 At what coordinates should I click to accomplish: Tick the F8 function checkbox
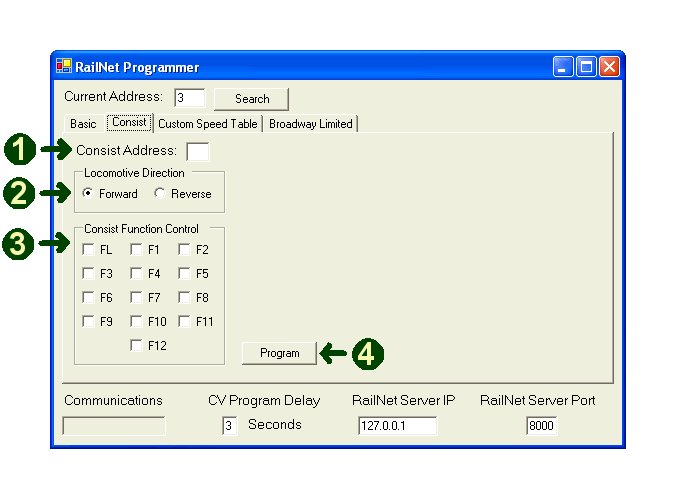click(x=184, y=297)
